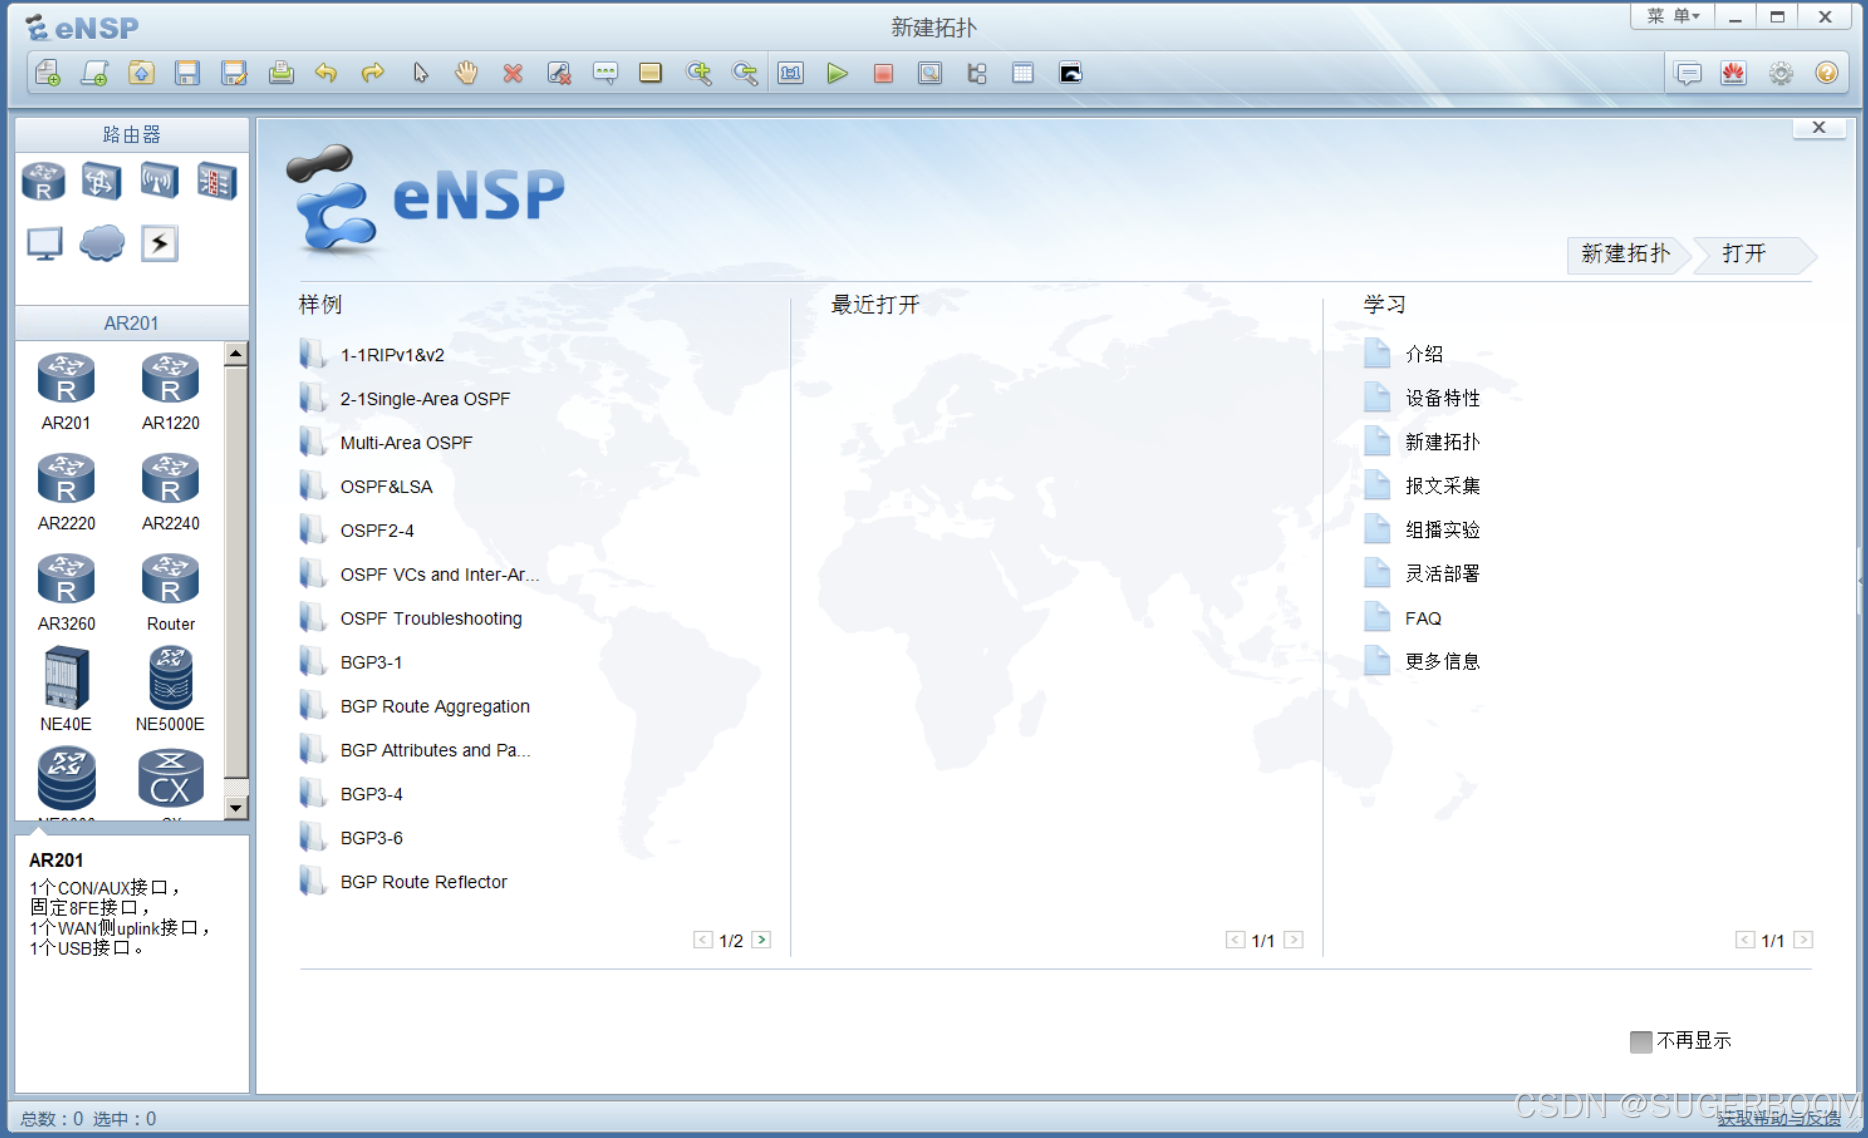Select the connection cable lightning icon

(x=159, y=243)
